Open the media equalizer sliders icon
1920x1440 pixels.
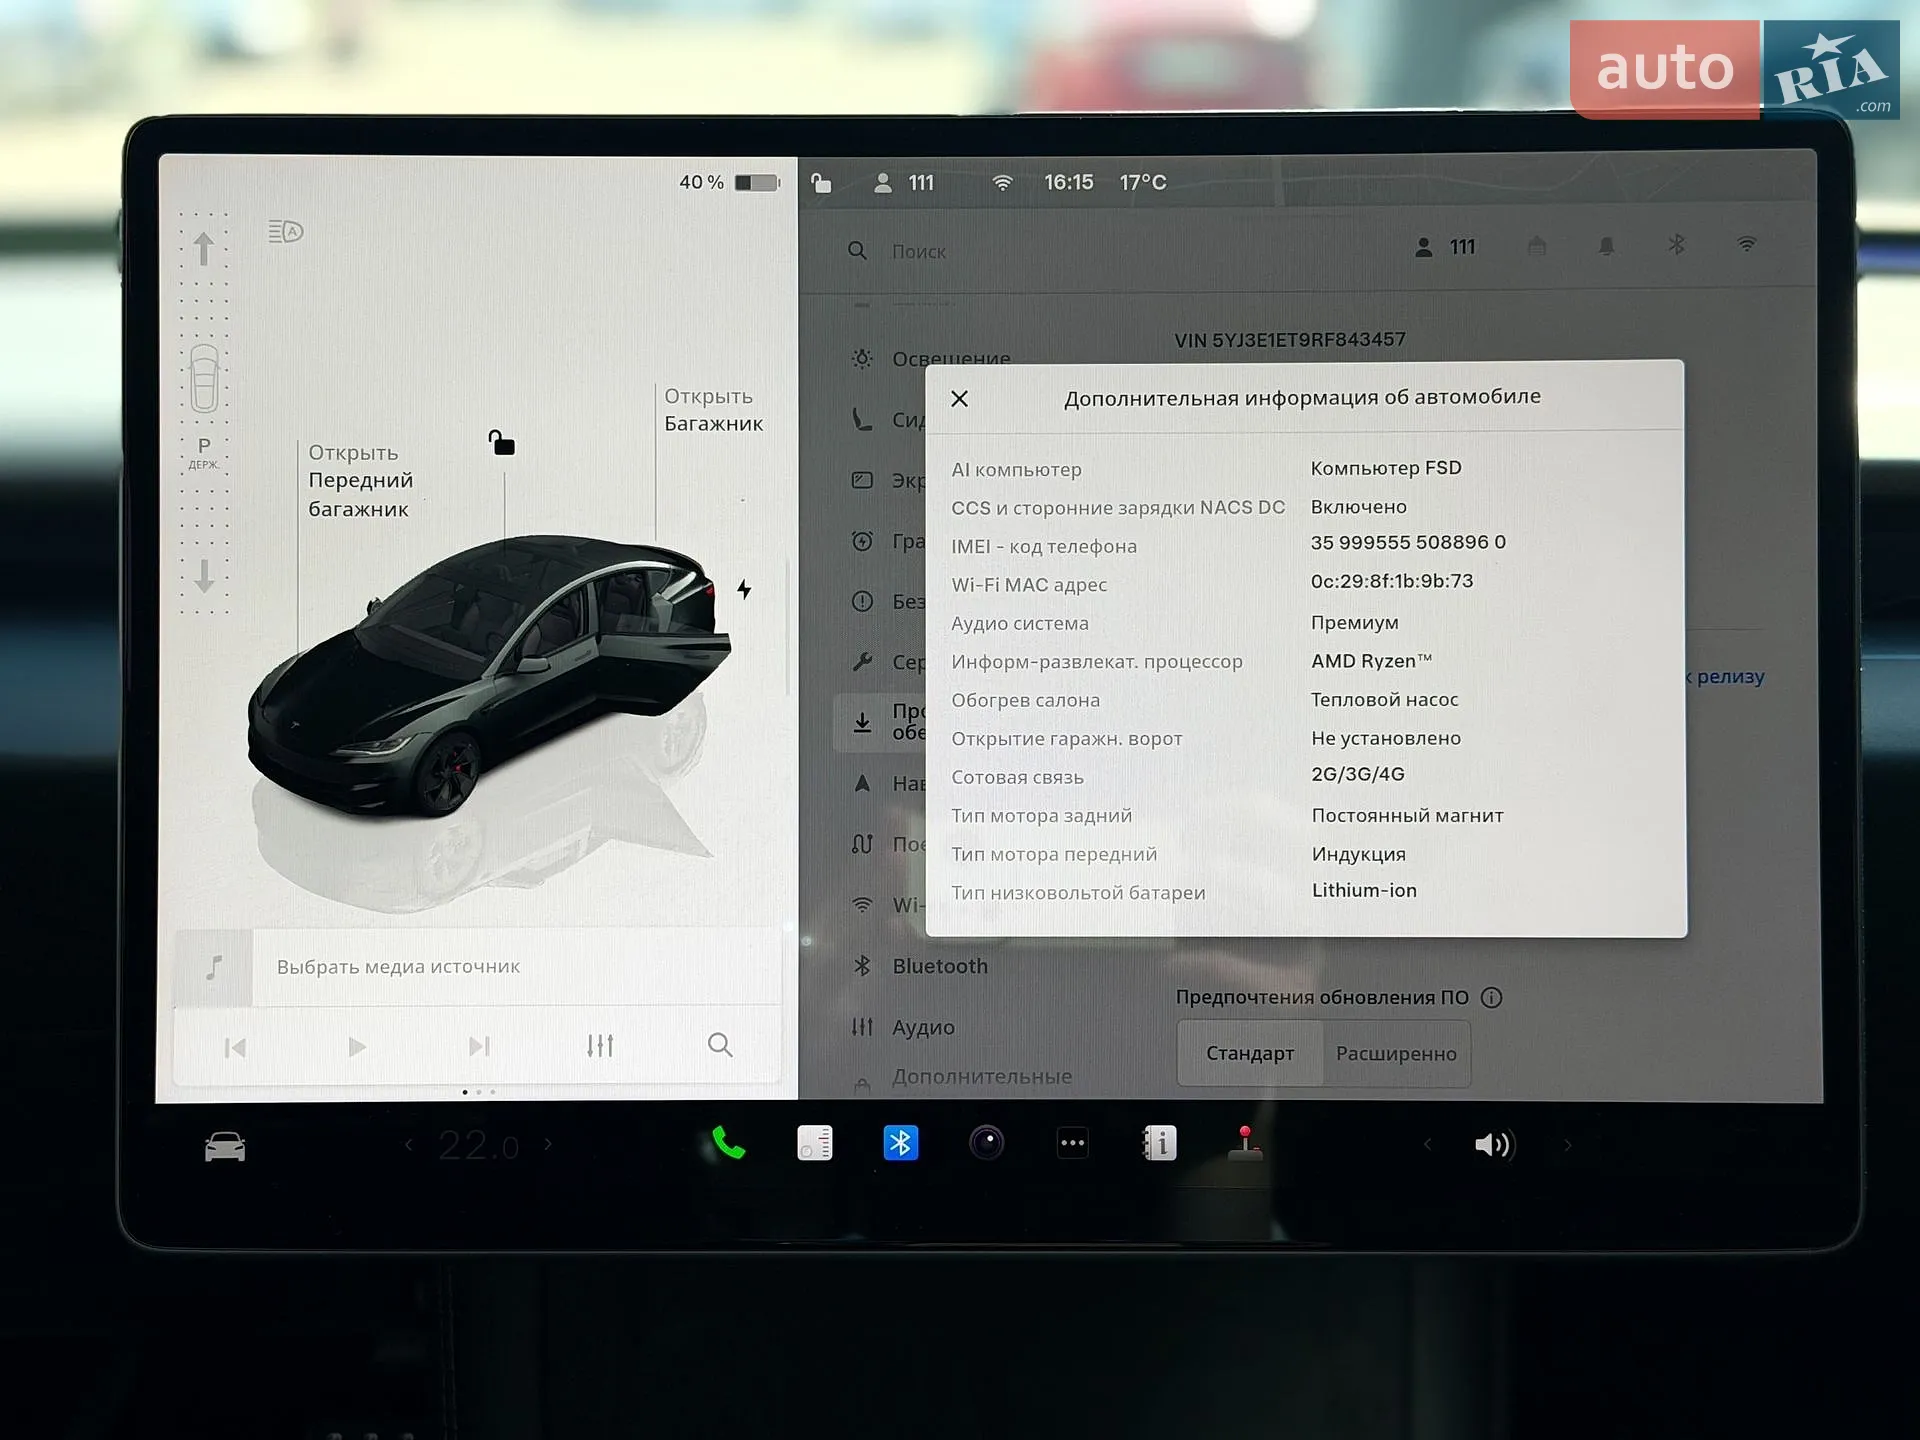600,1046
